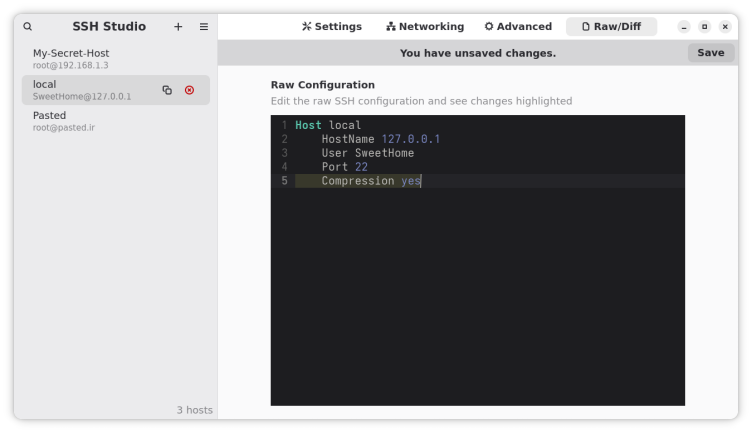
Task: Save the unsaved changes
Action: (x=710, y=53)
